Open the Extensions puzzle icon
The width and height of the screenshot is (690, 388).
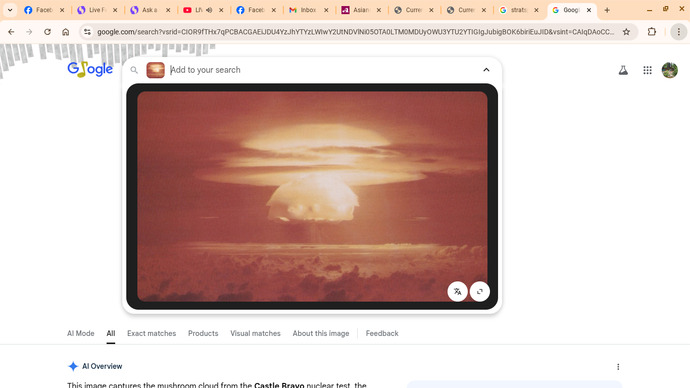pyautogui.click(x=652, y=32)
